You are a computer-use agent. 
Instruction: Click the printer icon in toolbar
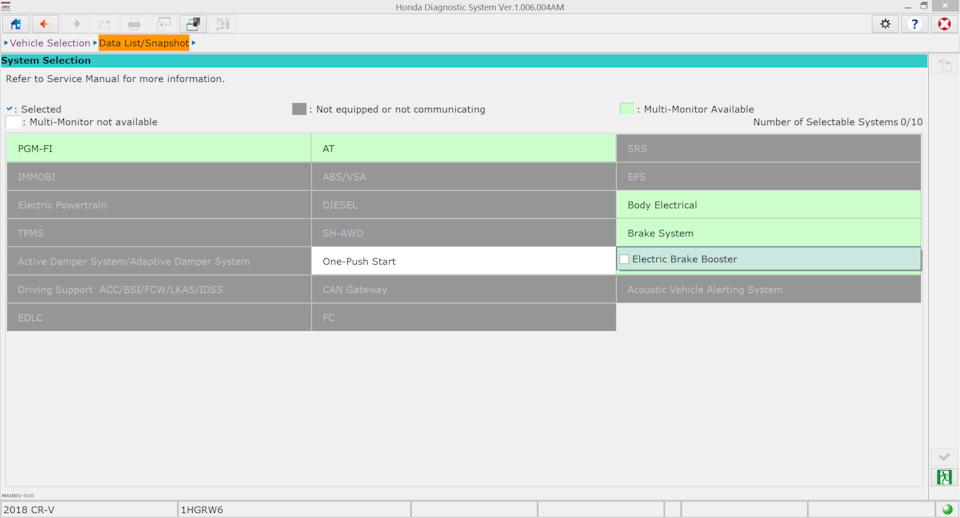point(133,24)
